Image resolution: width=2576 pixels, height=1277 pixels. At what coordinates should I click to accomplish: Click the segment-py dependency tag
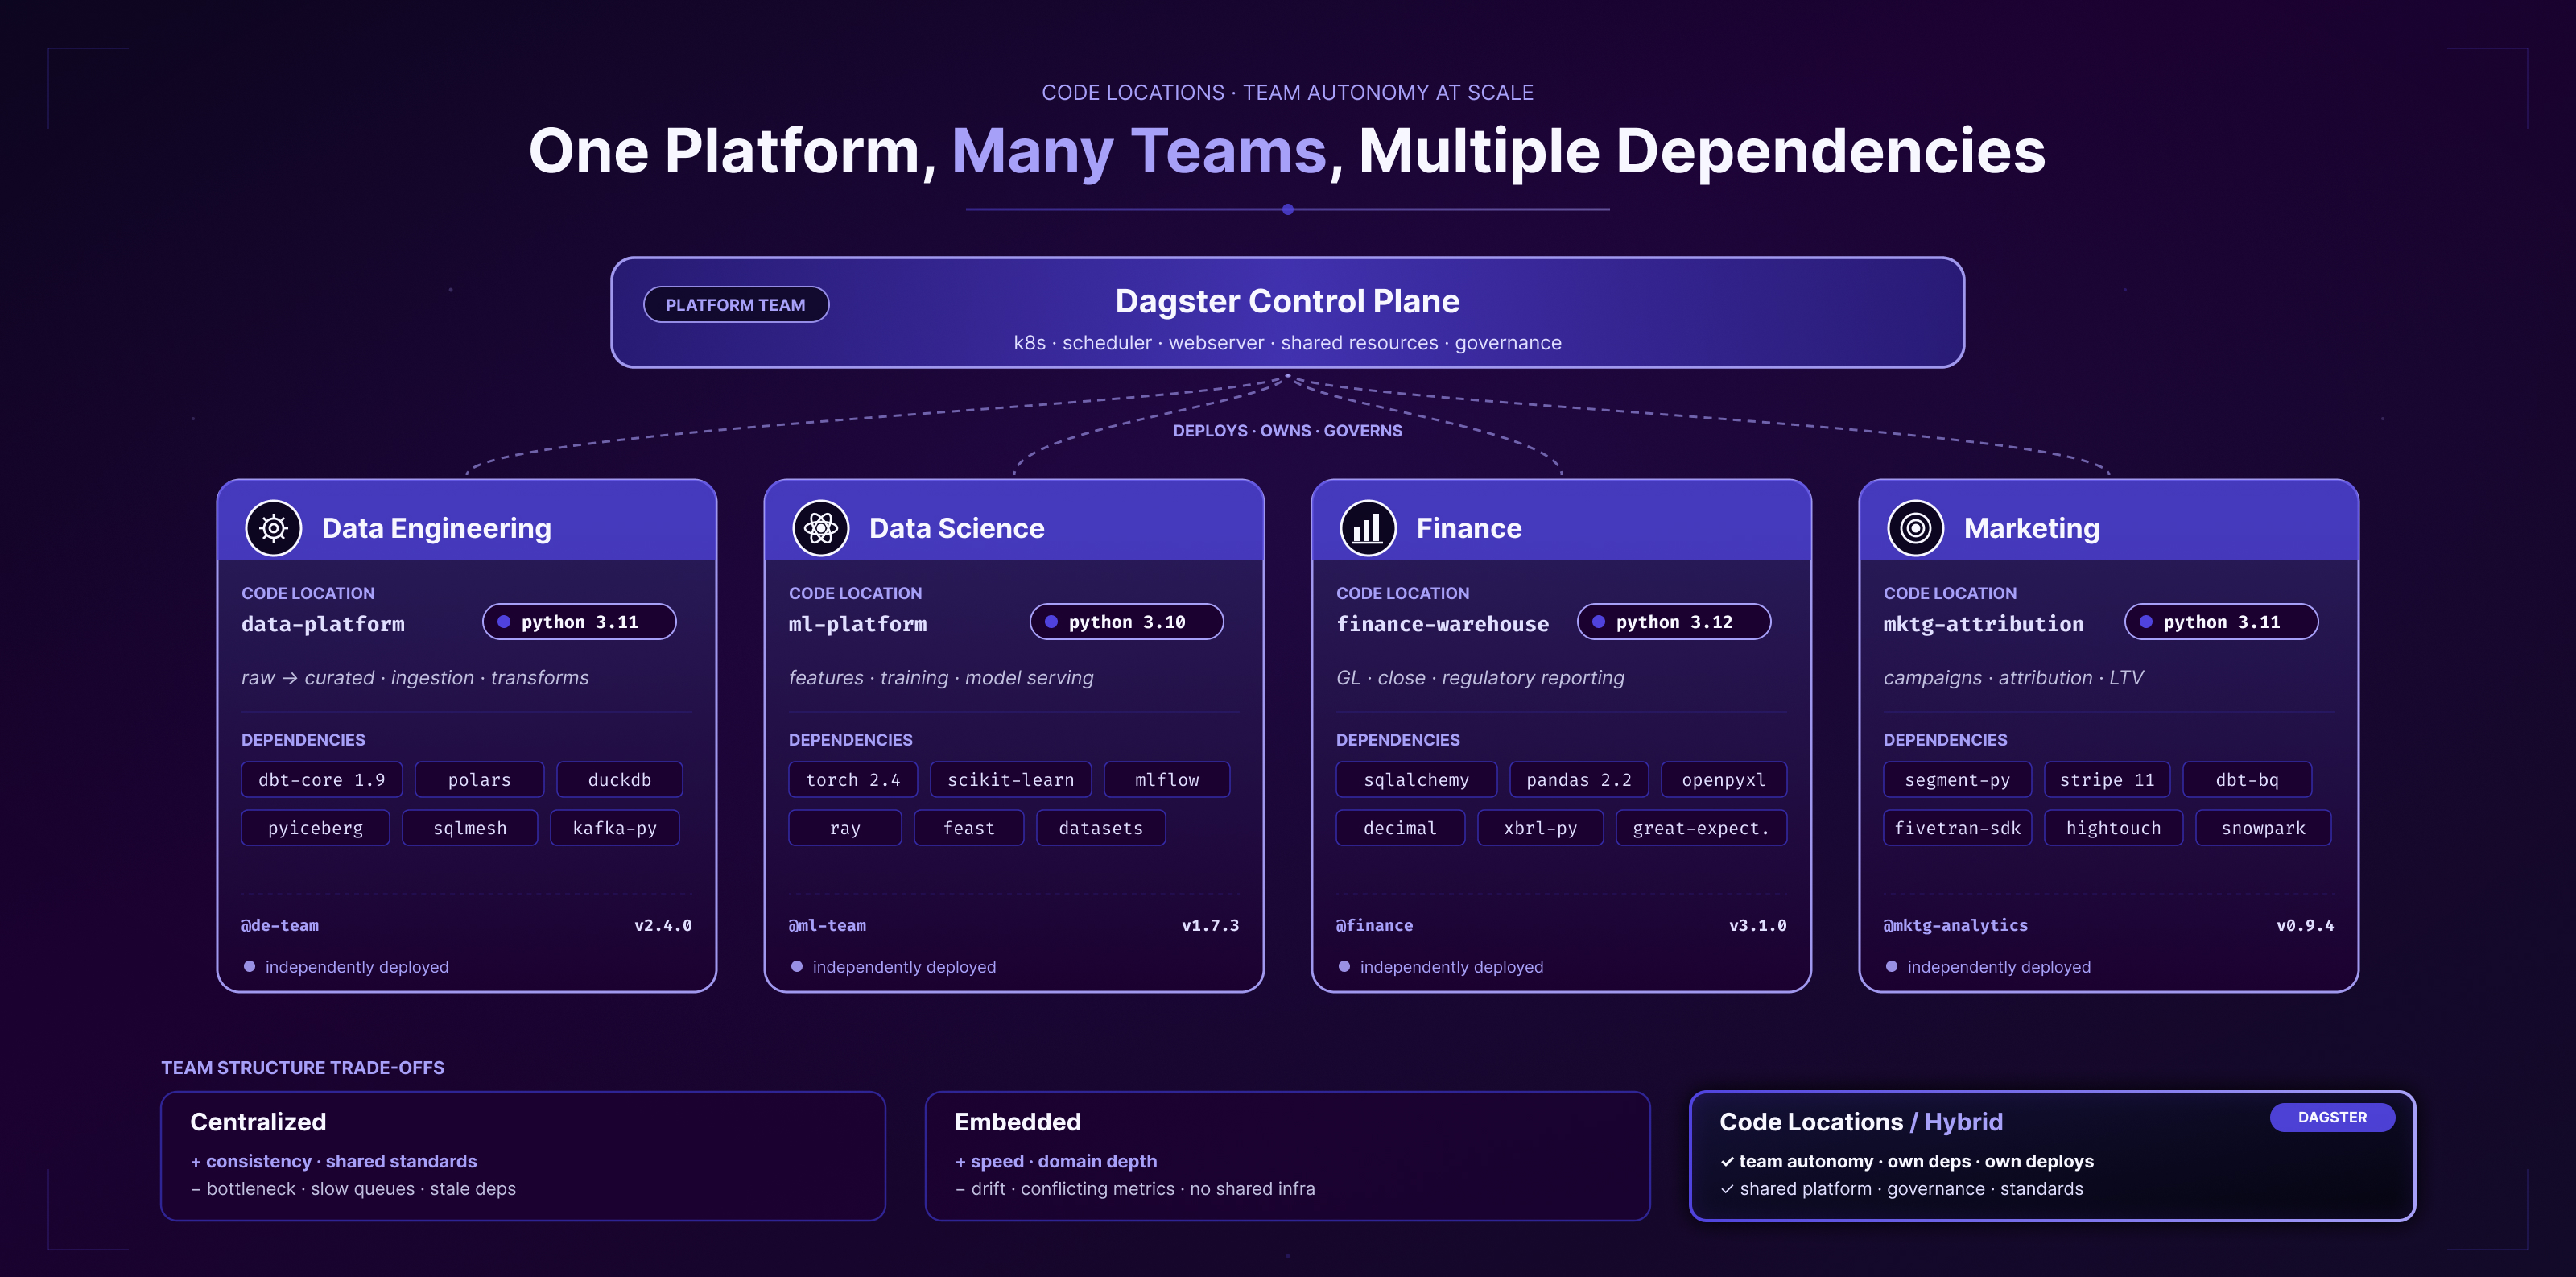coord(1957,780)
